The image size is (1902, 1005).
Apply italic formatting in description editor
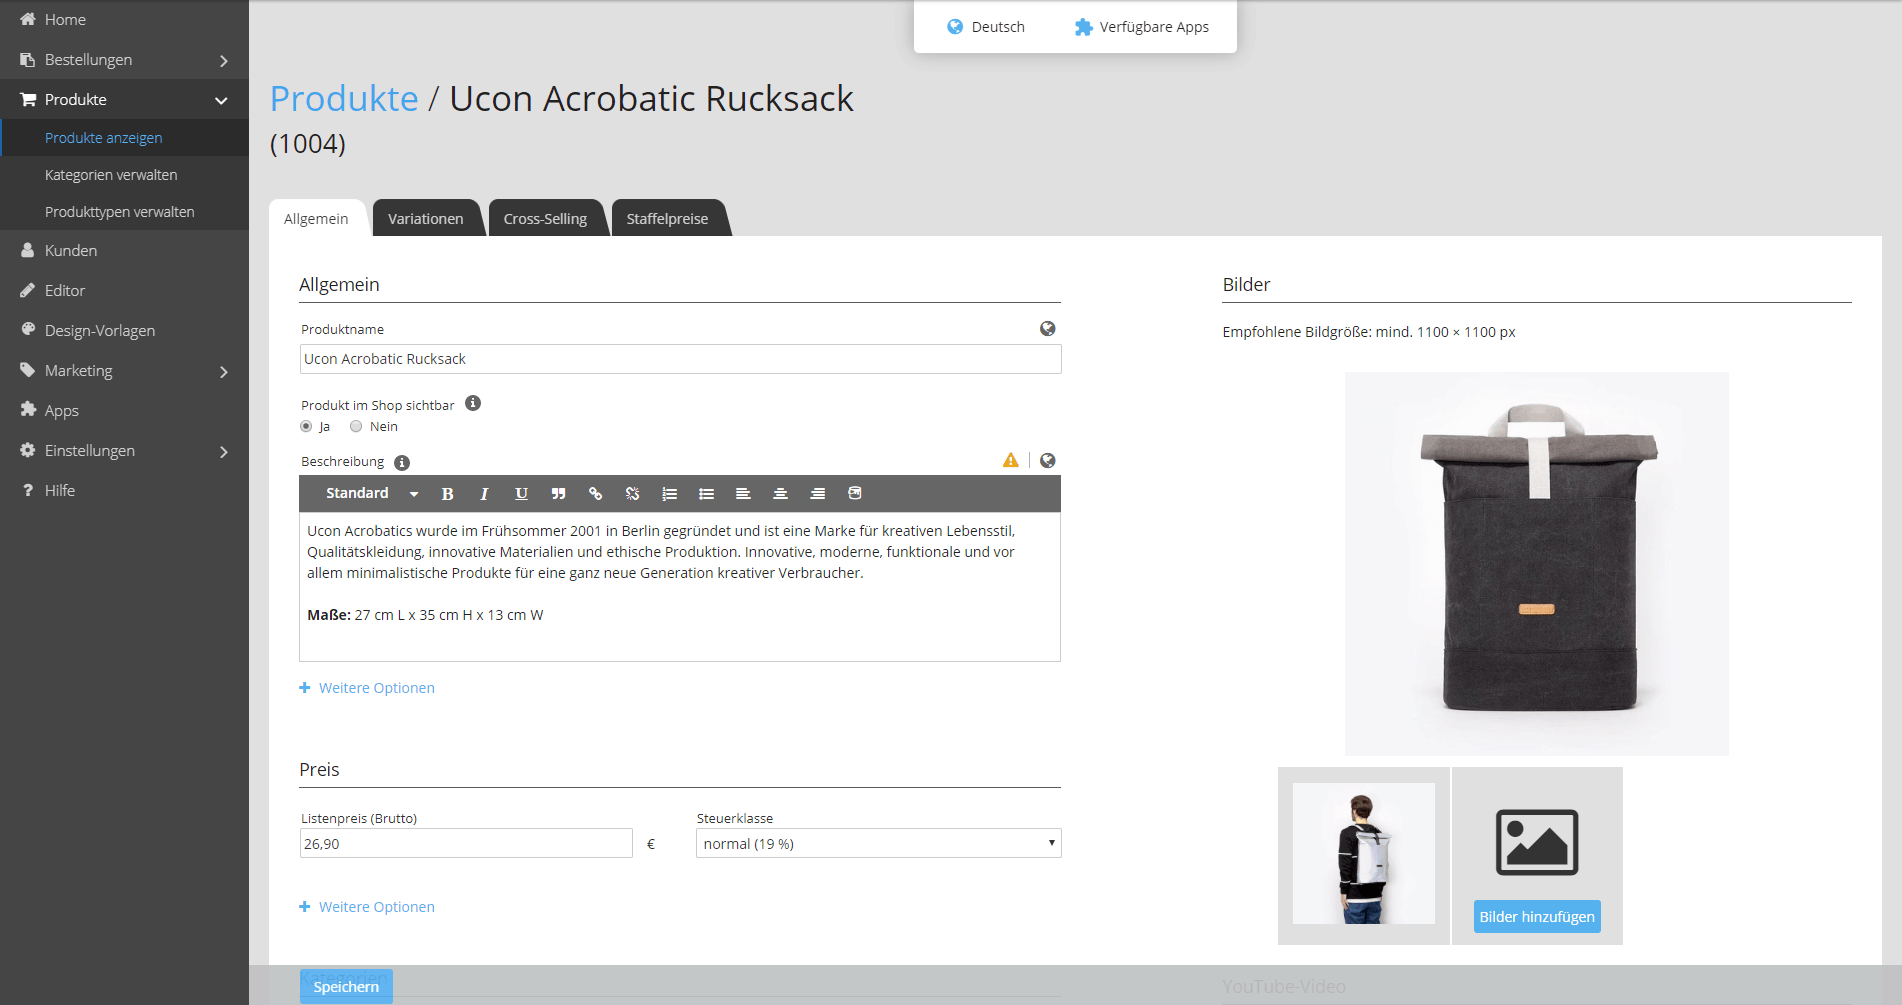coord(484,494)
